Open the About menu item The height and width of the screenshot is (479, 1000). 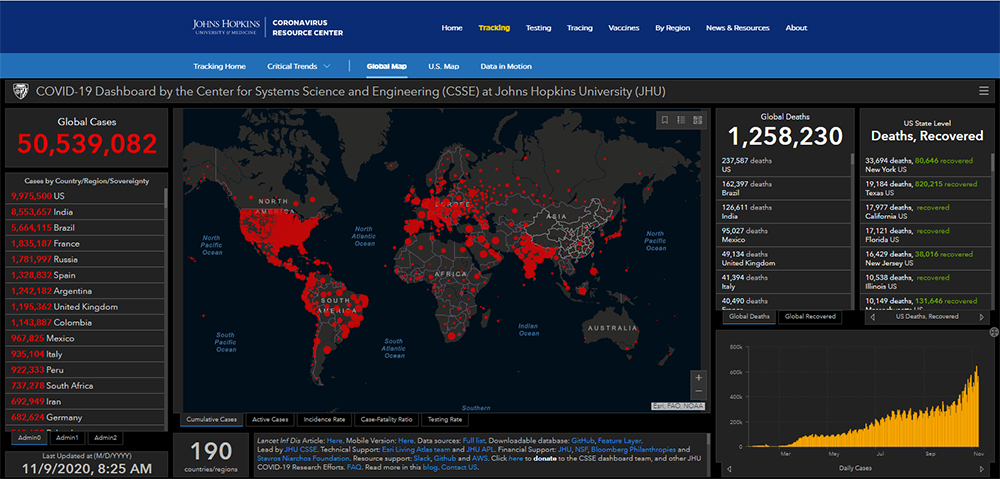pos(797,28)
